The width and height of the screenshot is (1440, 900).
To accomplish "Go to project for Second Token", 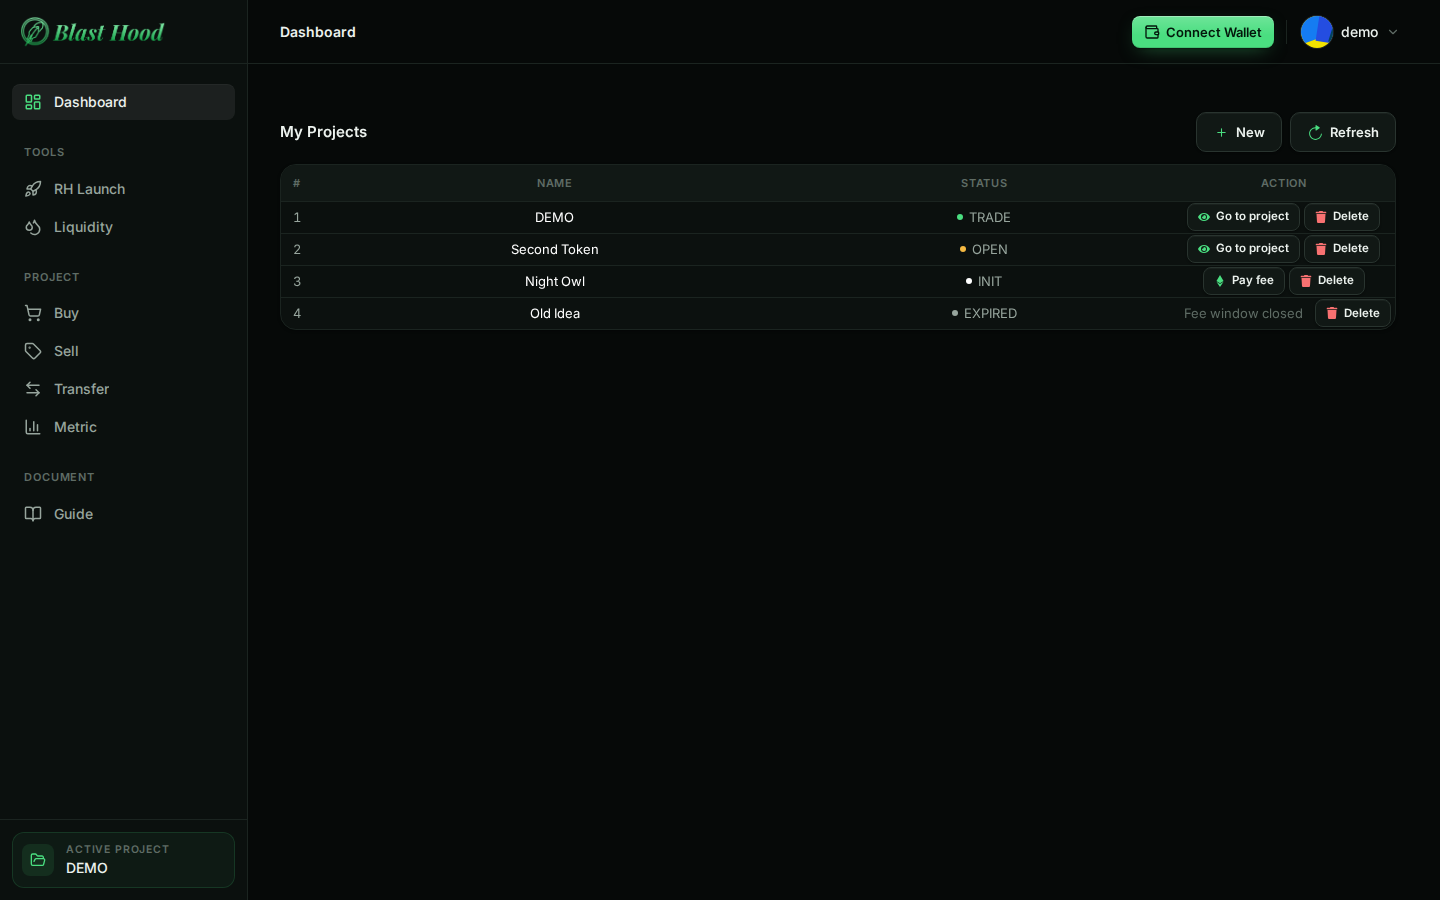I will (1243, 249).
